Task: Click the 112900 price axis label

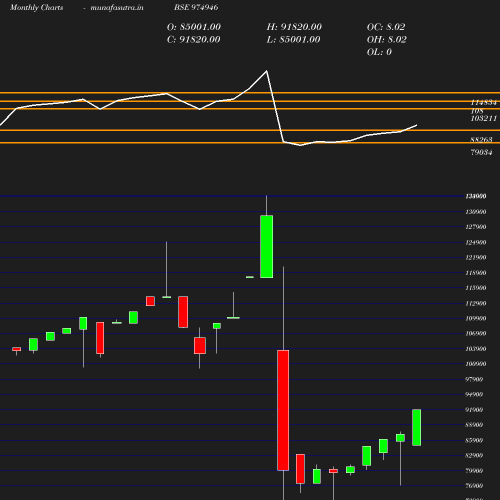Action: [476, 303]
